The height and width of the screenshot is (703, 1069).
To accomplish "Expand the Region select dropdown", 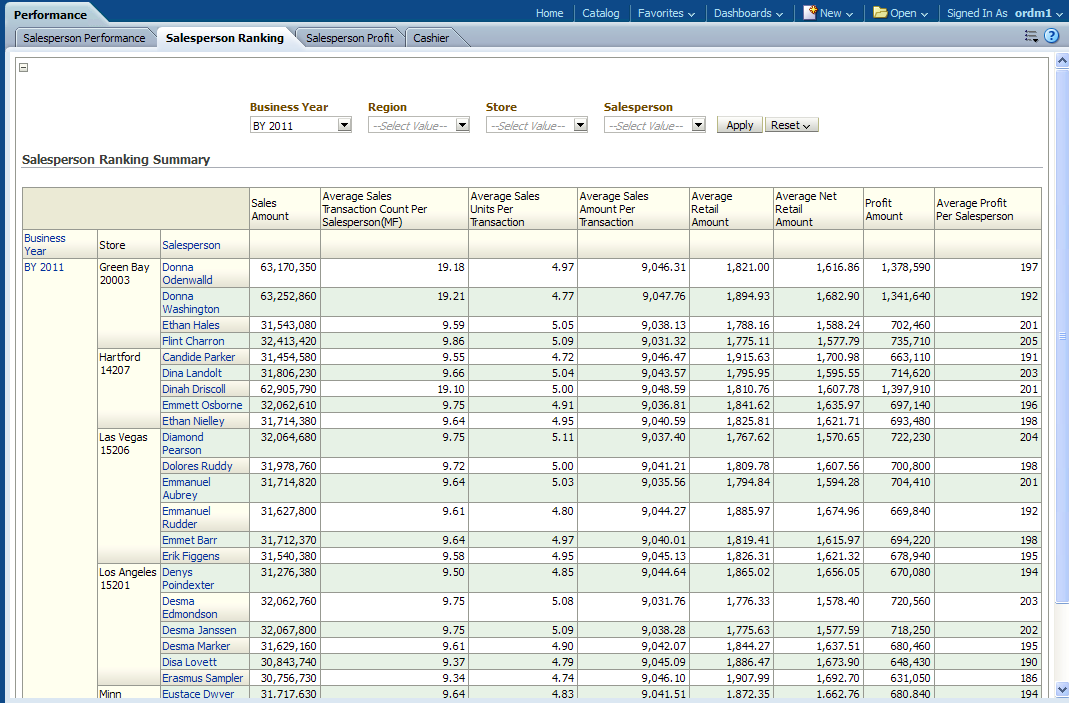I will [x=462, y=125].
